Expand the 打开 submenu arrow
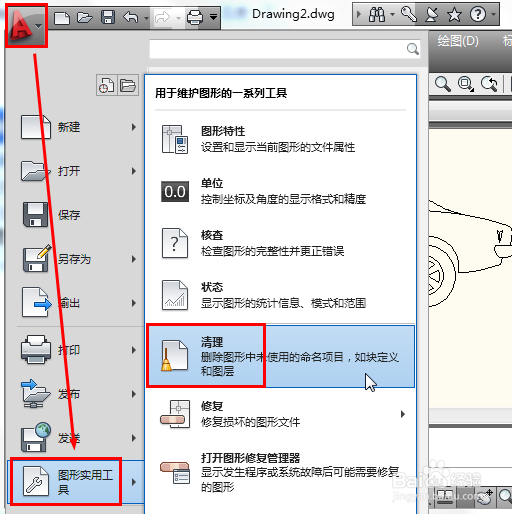 point(134,171)
